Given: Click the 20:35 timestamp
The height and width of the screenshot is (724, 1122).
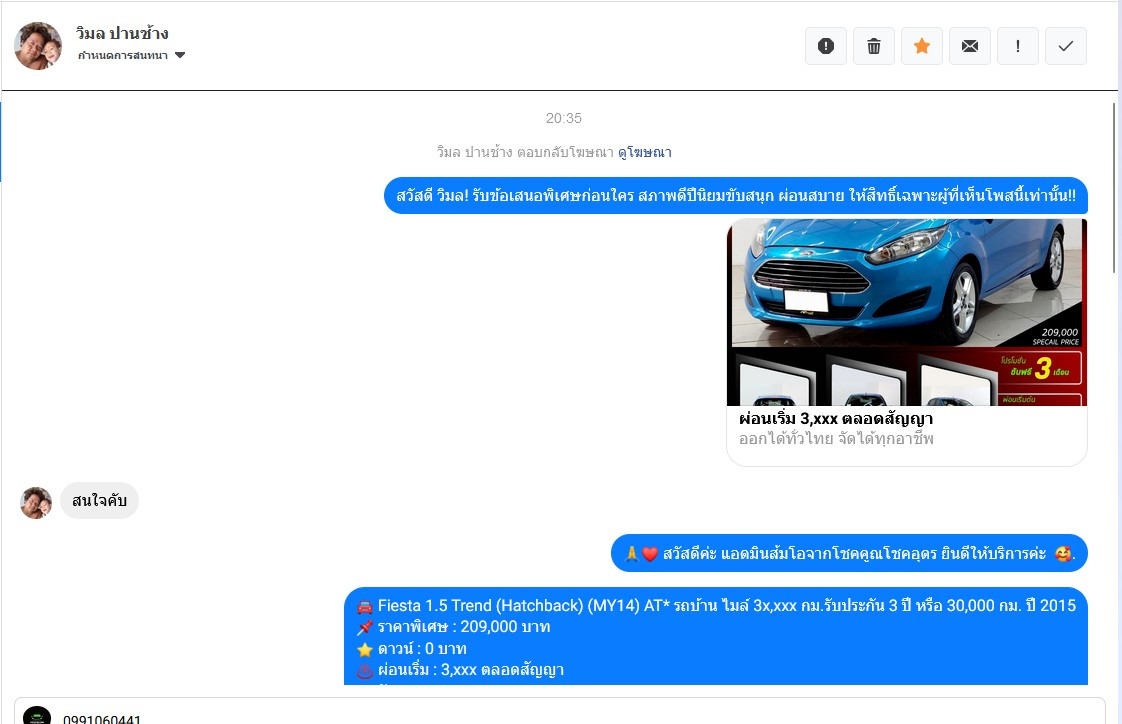Looking at the screenshot, I should [x=564, y=118].
